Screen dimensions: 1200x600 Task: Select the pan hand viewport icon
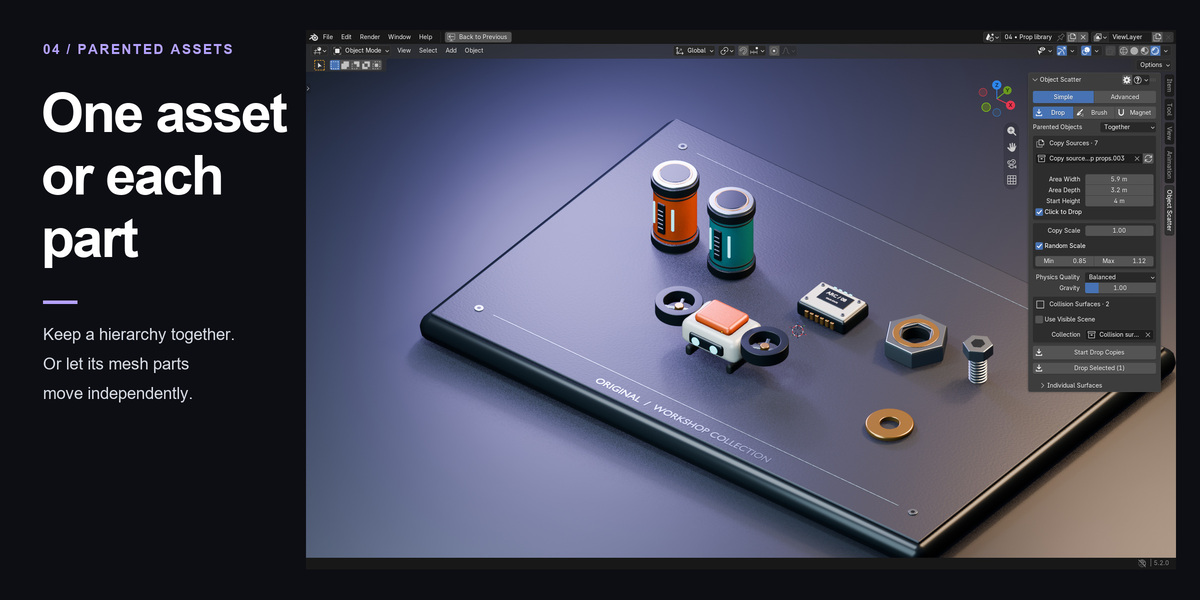(x=1012, y=147)
